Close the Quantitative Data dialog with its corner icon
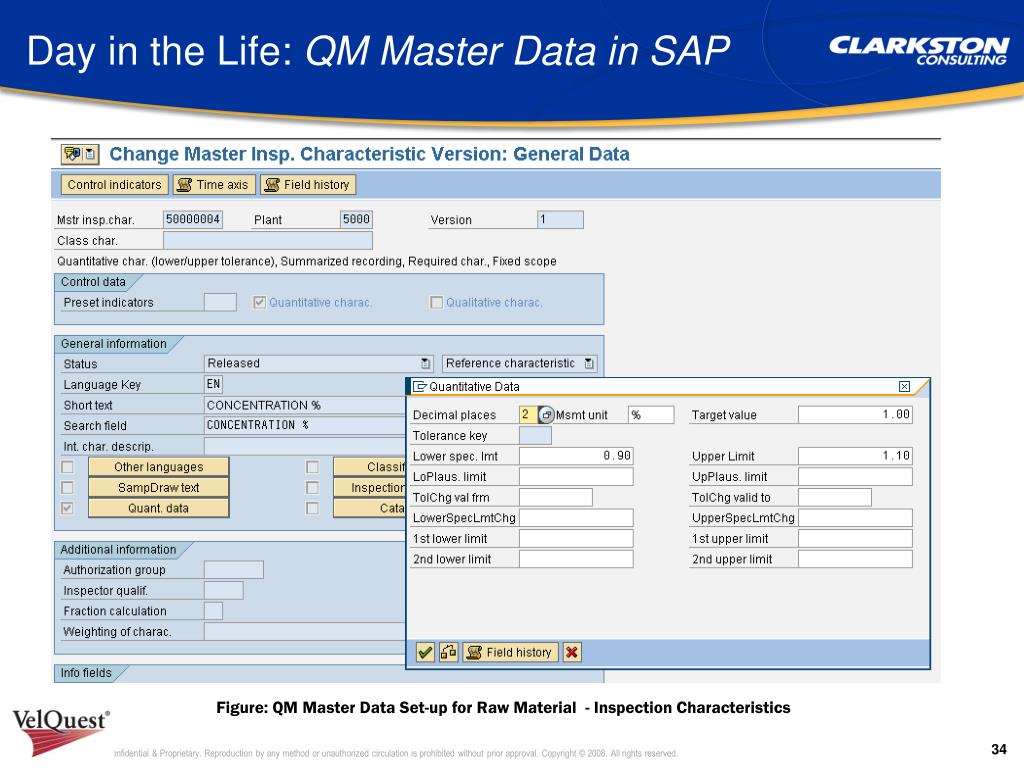Viewport: 1024px width, 768px height. (904, 387)
